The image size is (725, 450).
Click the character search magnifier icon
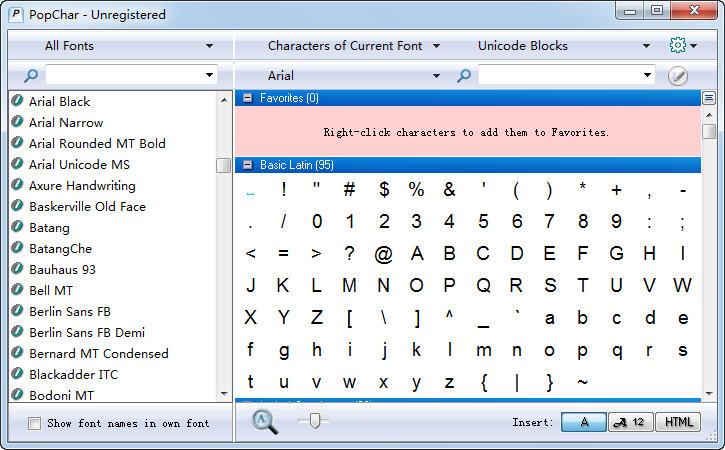click(x=464, y=75)
